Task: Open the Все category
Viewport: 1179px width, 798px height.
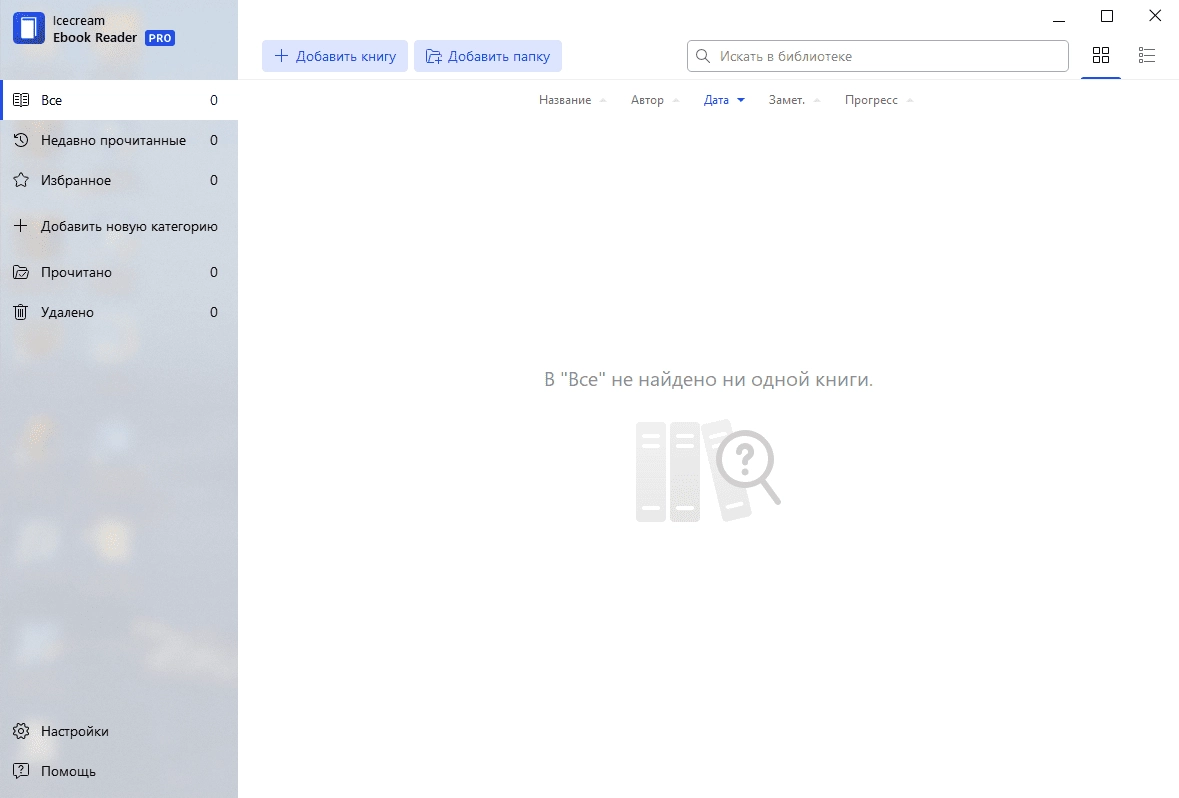Action: [x=120, y=100]
